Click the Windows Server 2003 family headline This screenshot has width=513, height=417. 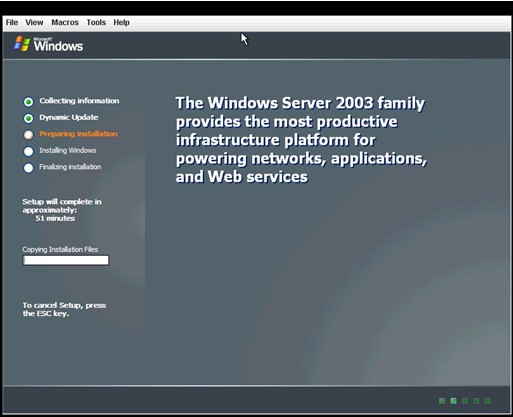(x=301, y=140)
